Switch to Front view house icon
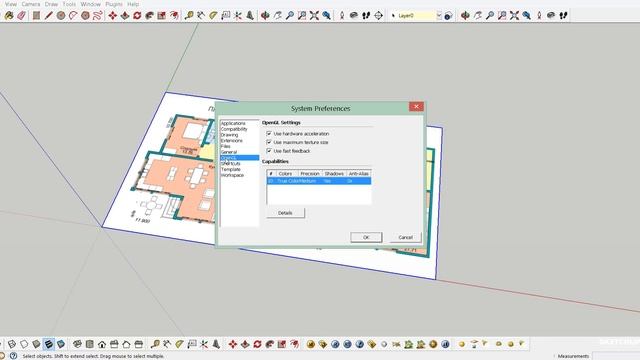 pos(102,344)
